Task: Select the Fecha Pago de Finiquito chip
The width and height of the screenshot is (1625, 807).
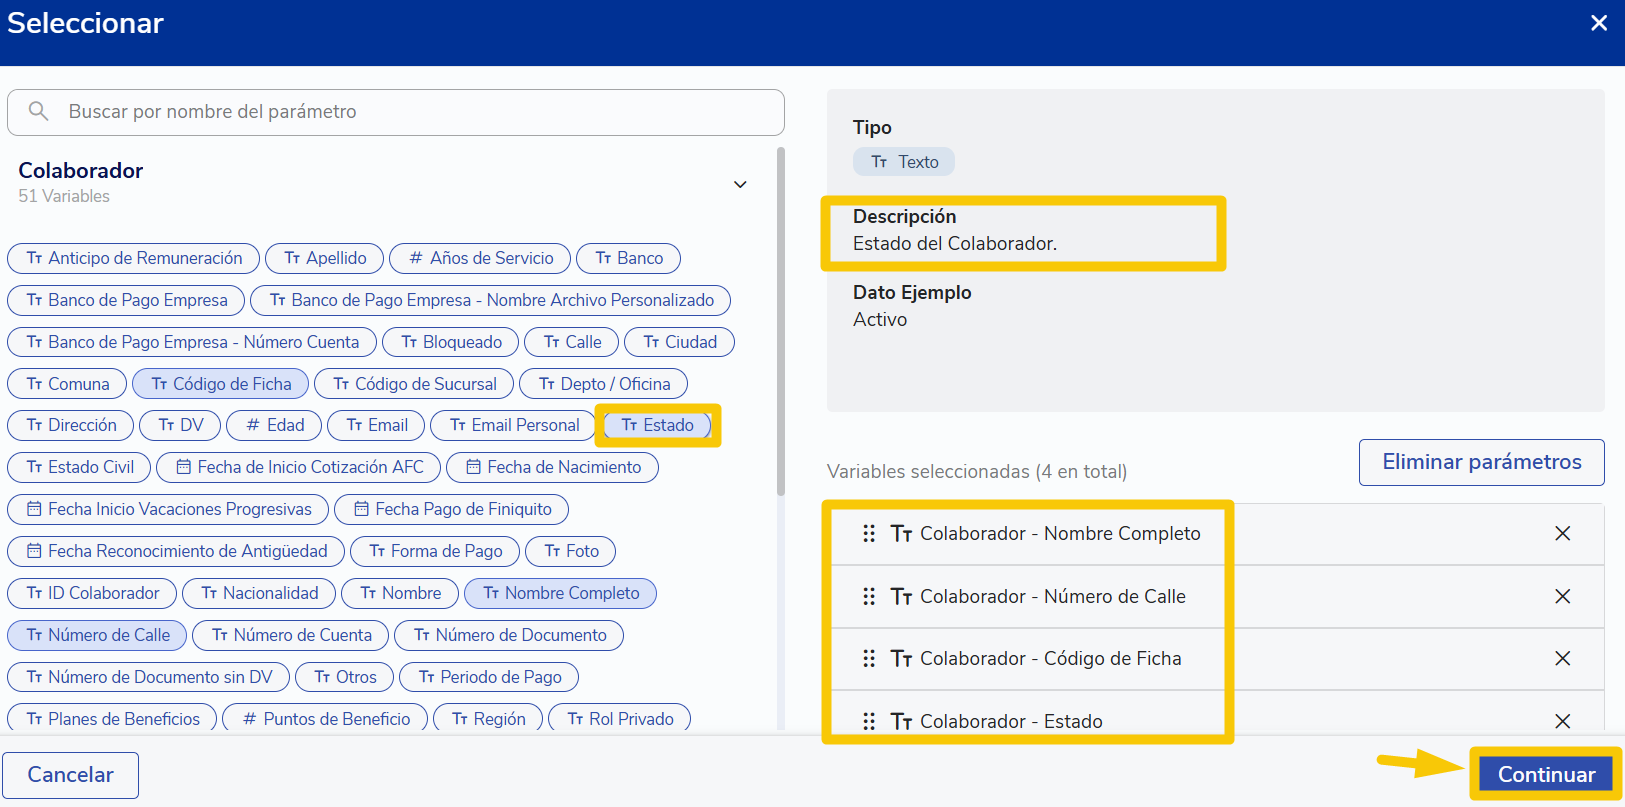Action: pyautogui.click(x=452, y=509)
